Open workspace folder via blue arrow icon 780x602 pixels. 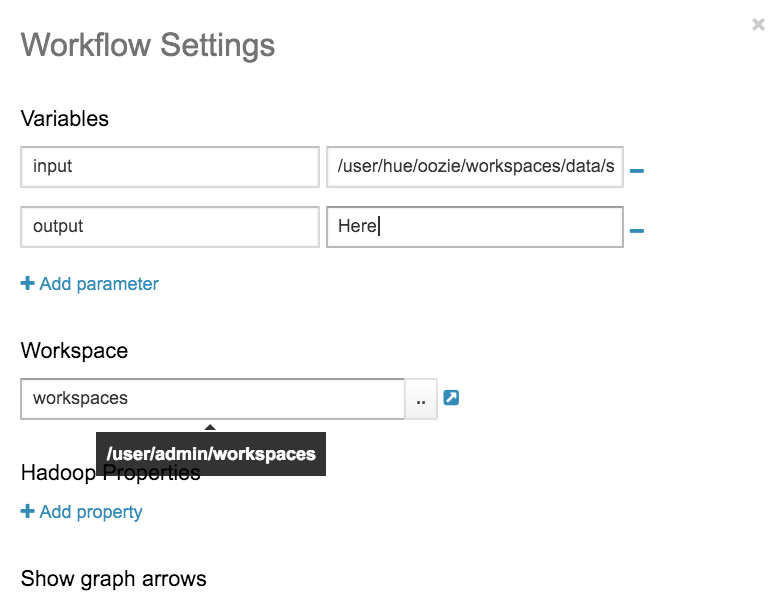[451, 398]
